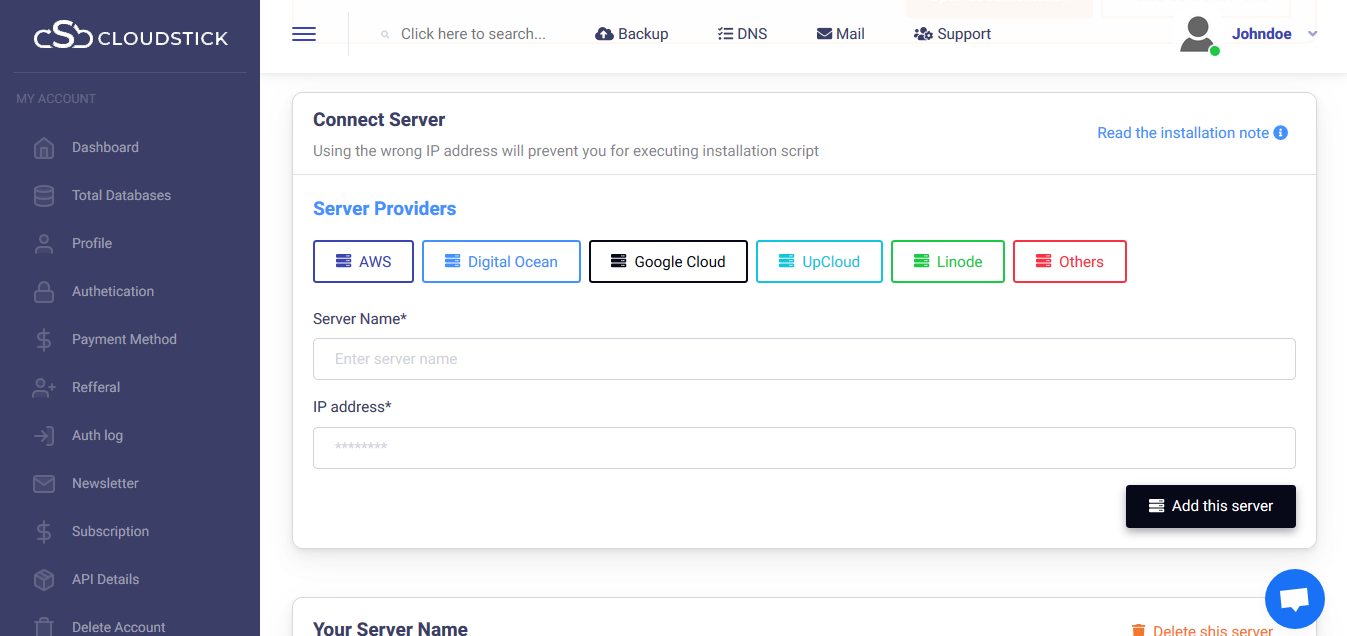Open the Johndoe profile avatar menu

coord(1198,35)
